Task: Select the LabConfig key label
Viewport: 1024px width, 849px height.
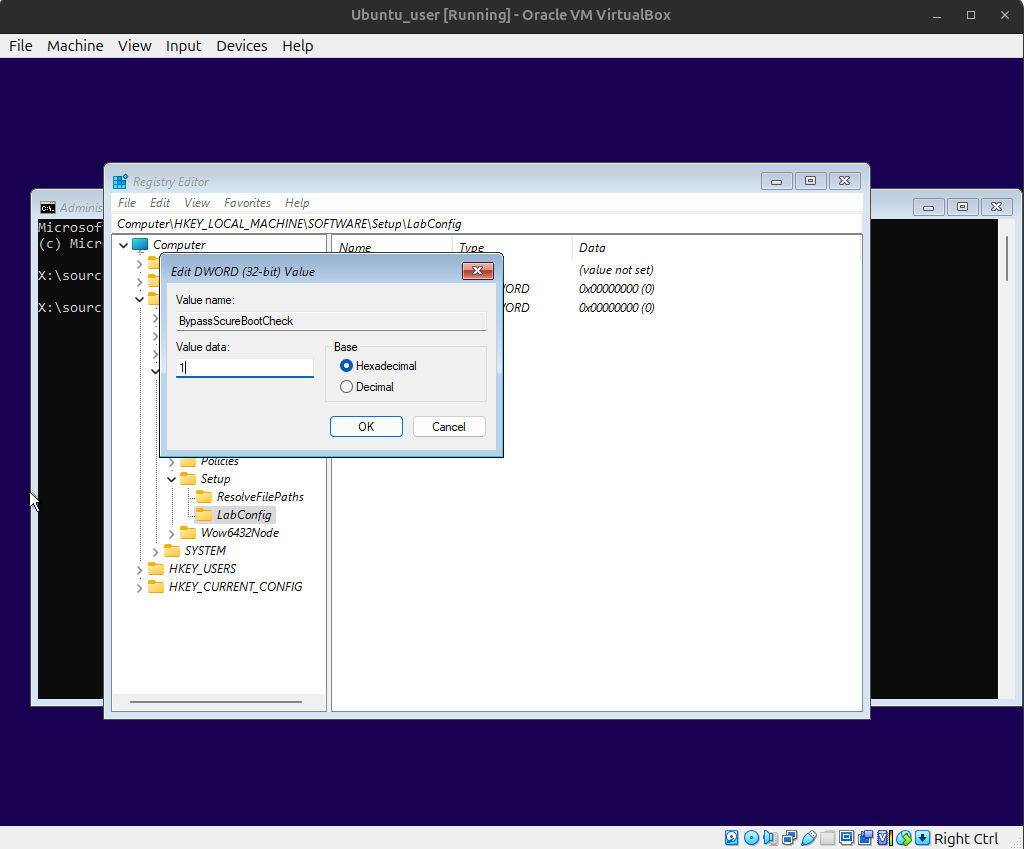Action: pos(244,515)
